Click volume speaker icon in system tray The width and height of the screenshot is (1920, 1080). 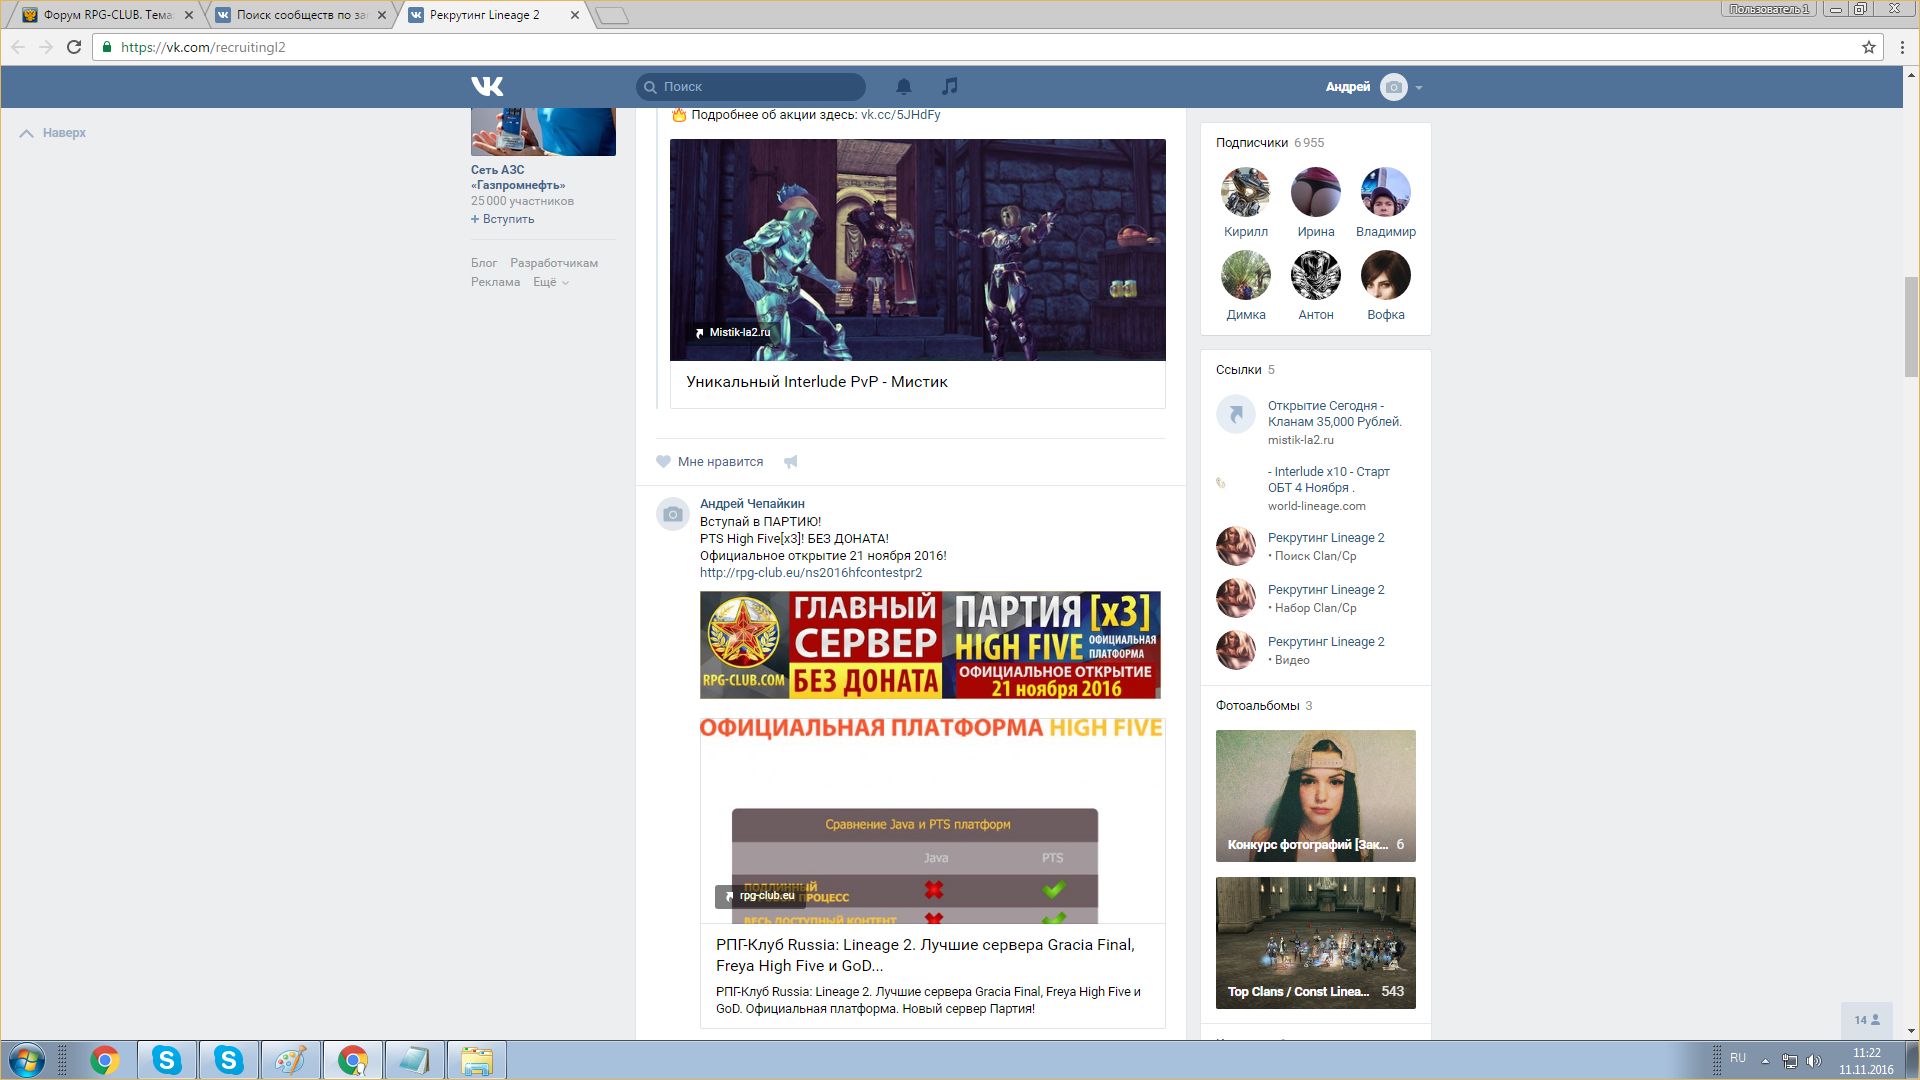click(1814, 1060)
